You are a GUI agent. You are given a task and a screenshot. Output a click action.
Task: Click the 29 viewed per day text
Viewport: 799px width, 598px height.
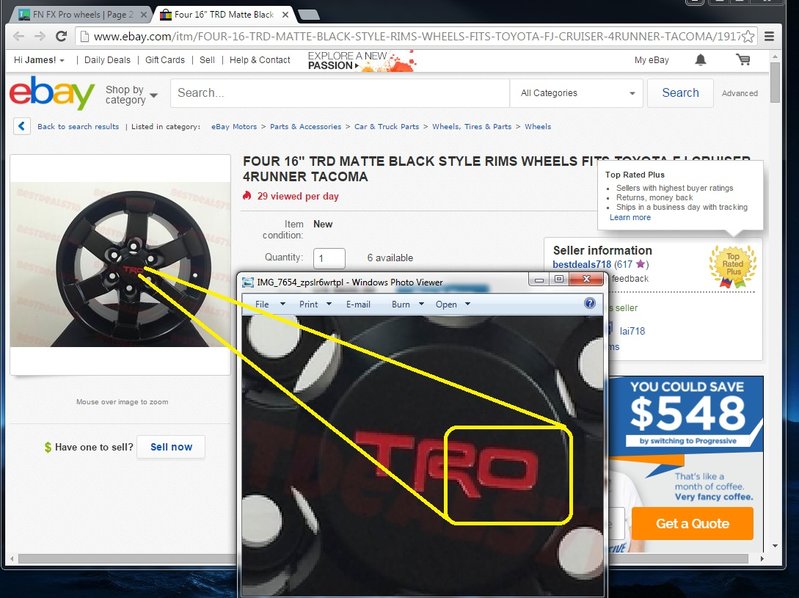tap(298, 196)
